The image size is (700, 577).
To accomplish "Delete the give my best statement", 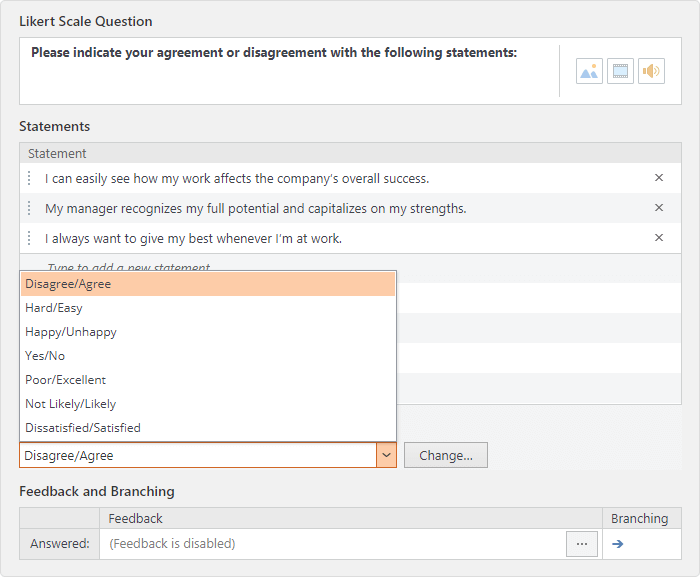I will click(659, 238).
